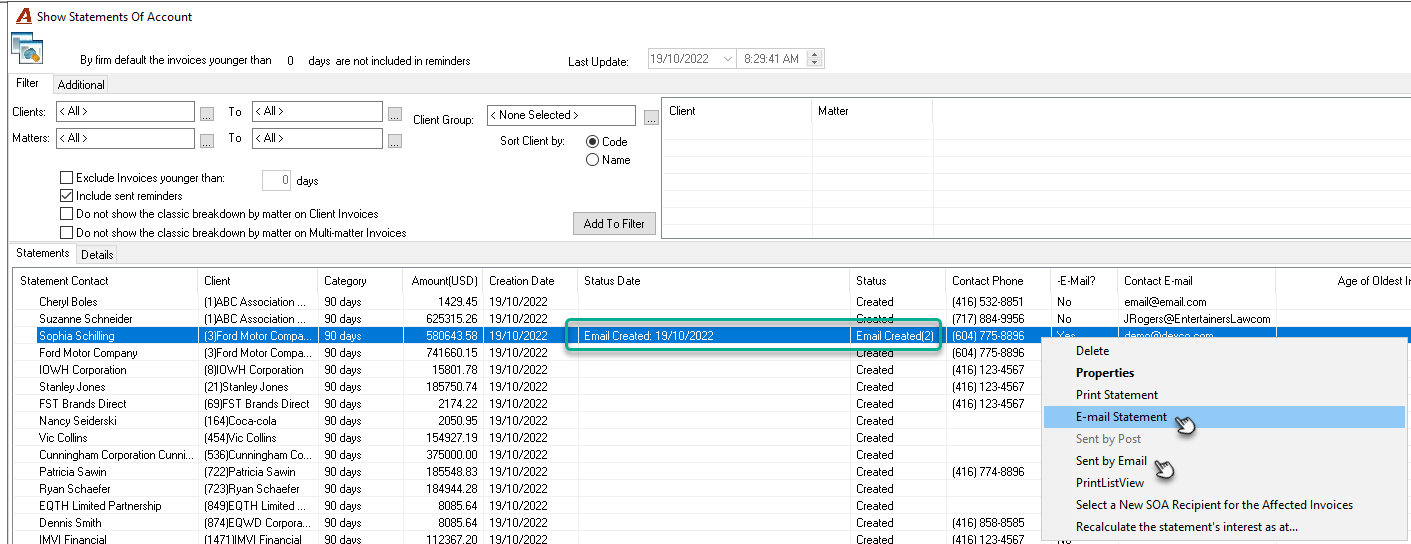Open the Statements tab
This screenshot has width=1411, height=544.
click(x=43, y=253)
